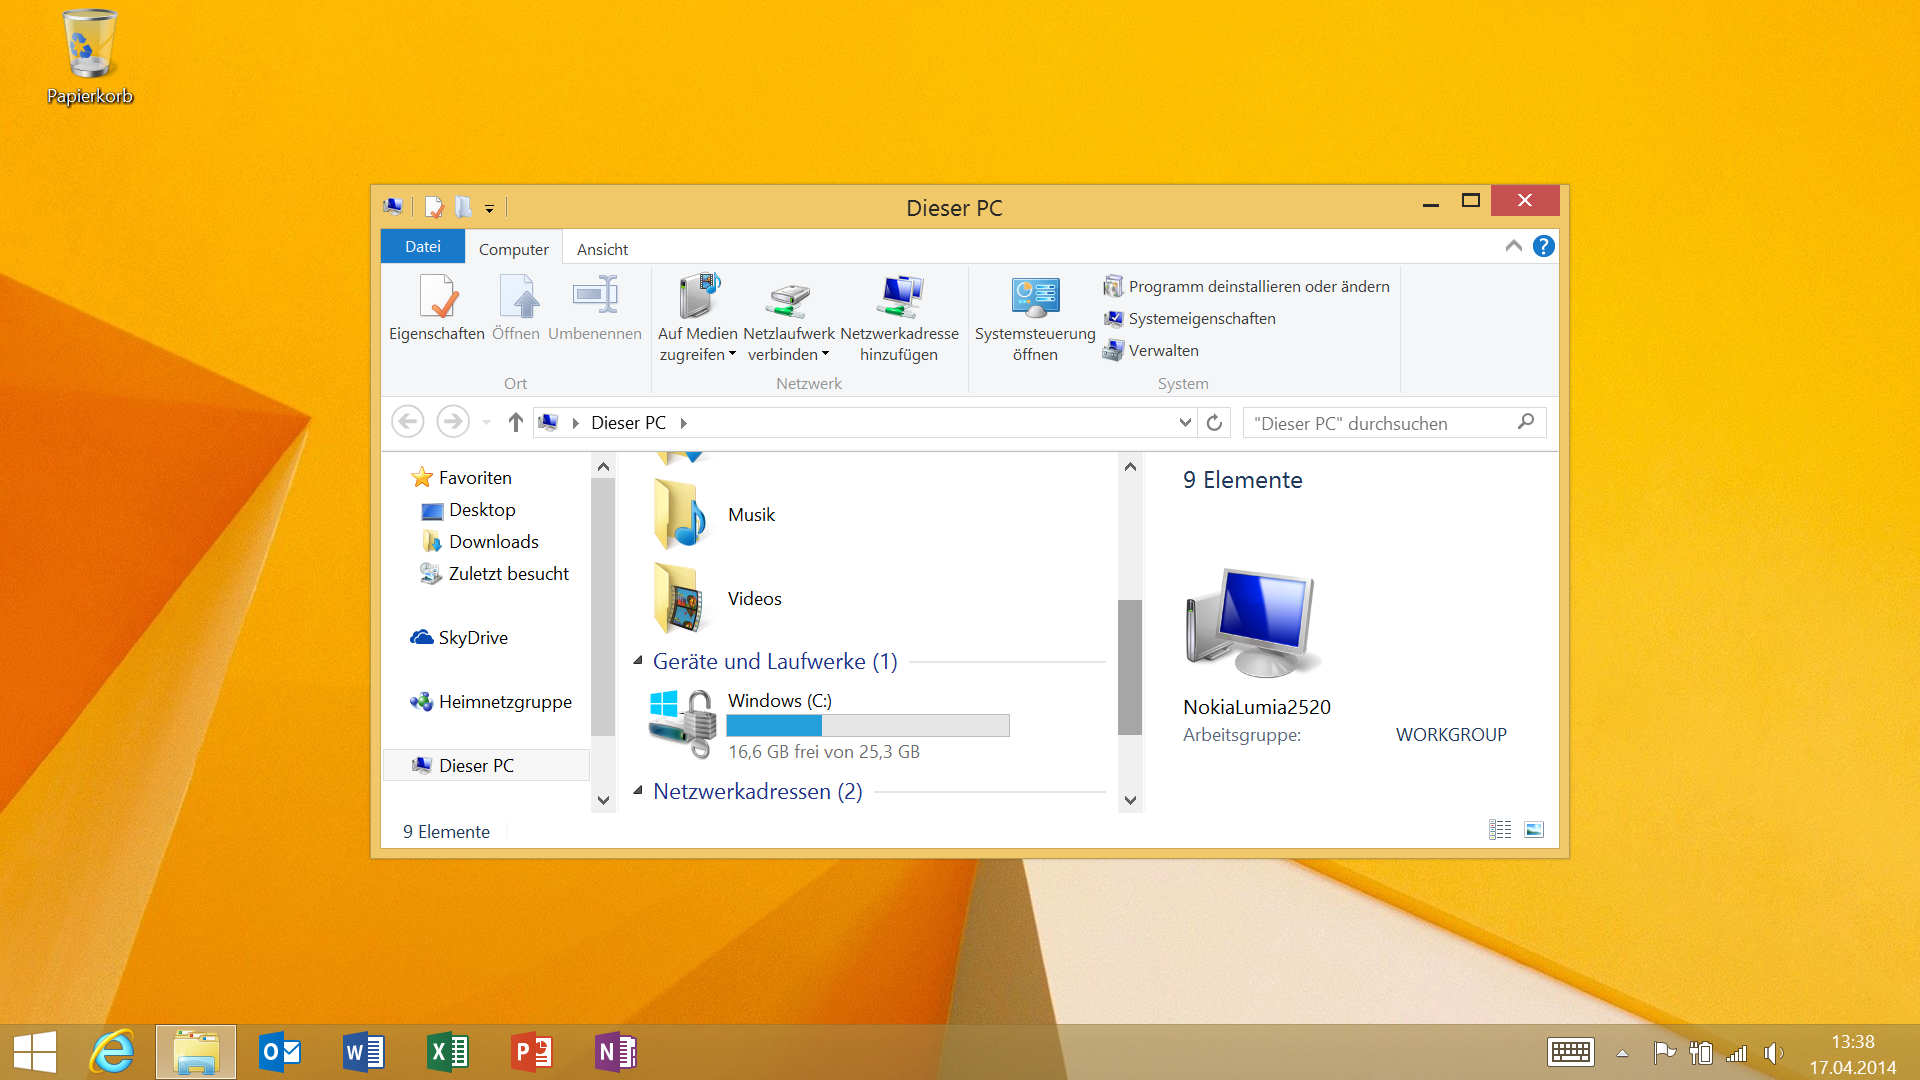
Task: Click the Eigenschaften properties icon
Action: (437, 298)
